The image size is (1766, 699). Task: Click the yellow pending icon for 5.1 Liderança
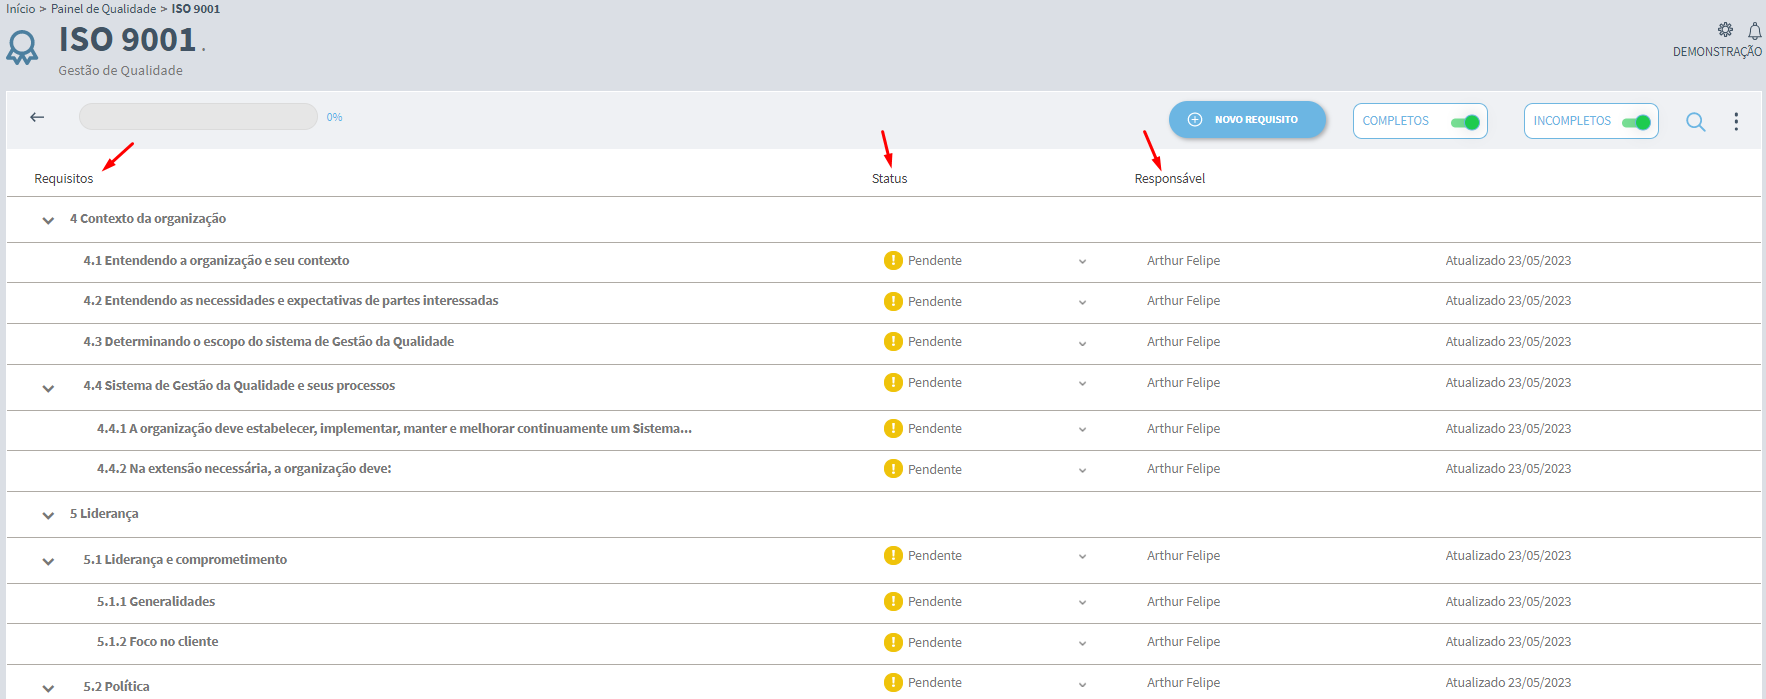click(893, 555)
